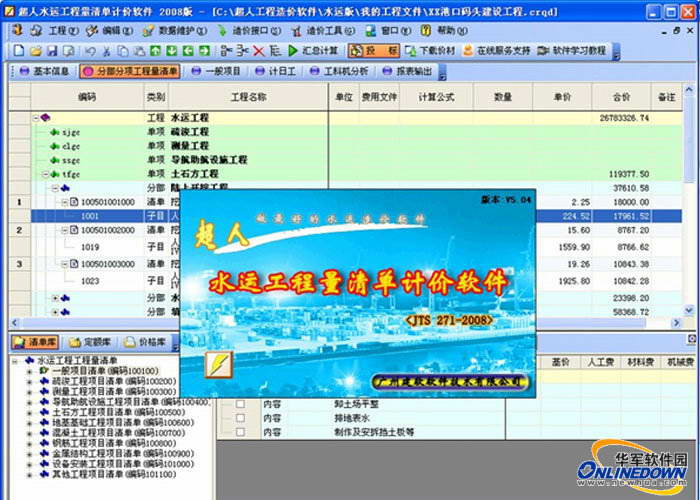Click the 合价 column header

coord(621,97)
